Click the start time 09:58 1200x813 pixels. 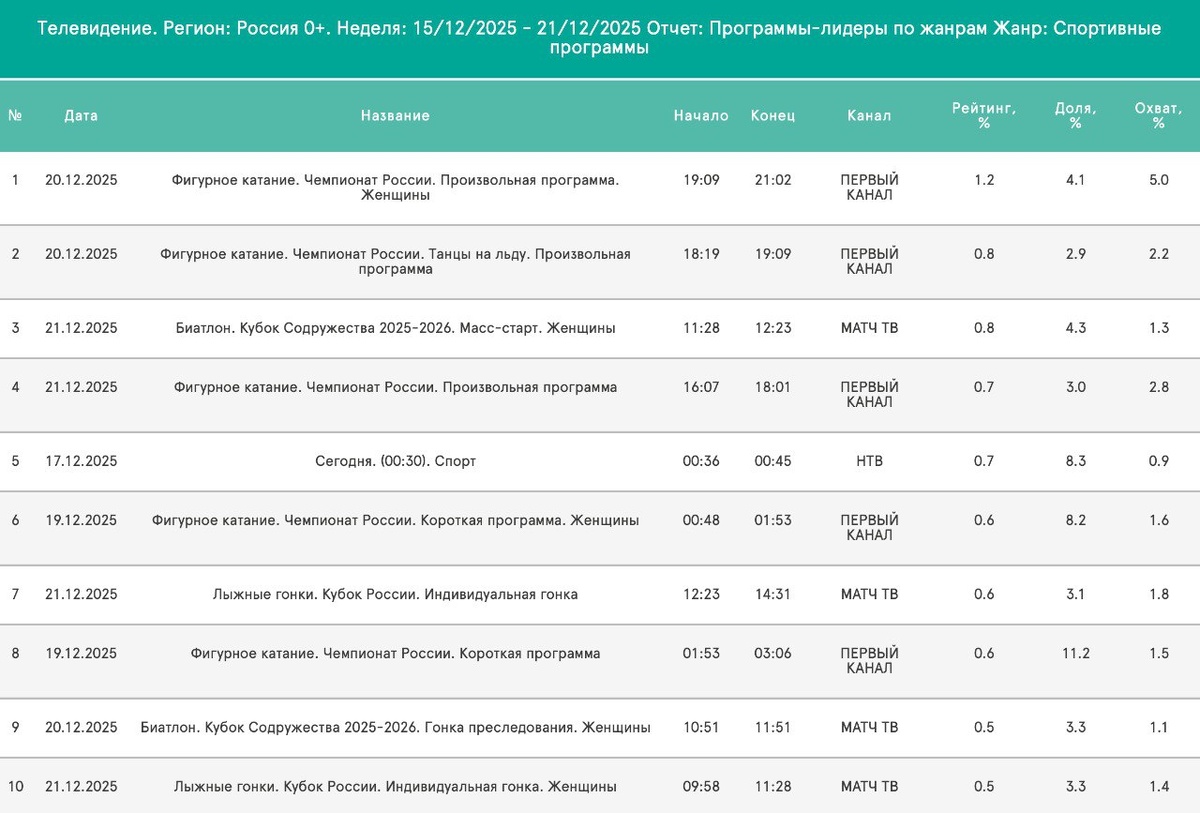pos(701,787)
